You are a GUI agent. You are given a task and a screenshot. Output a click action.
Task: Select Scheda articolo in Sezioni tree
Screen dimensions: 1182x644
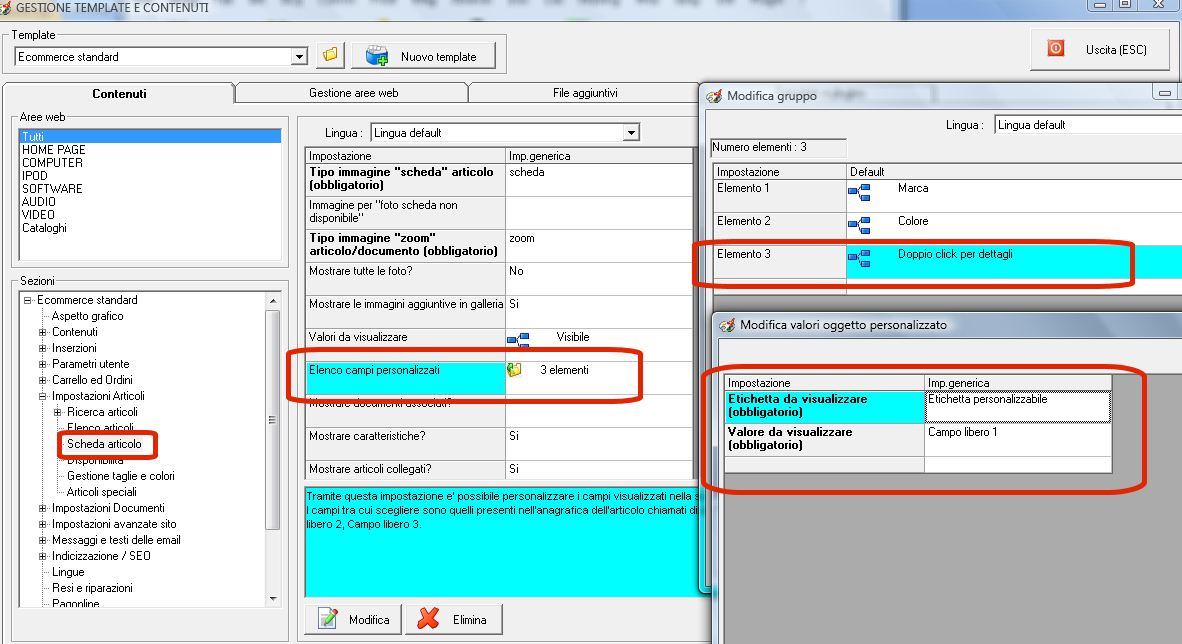[x=104, y=443]
